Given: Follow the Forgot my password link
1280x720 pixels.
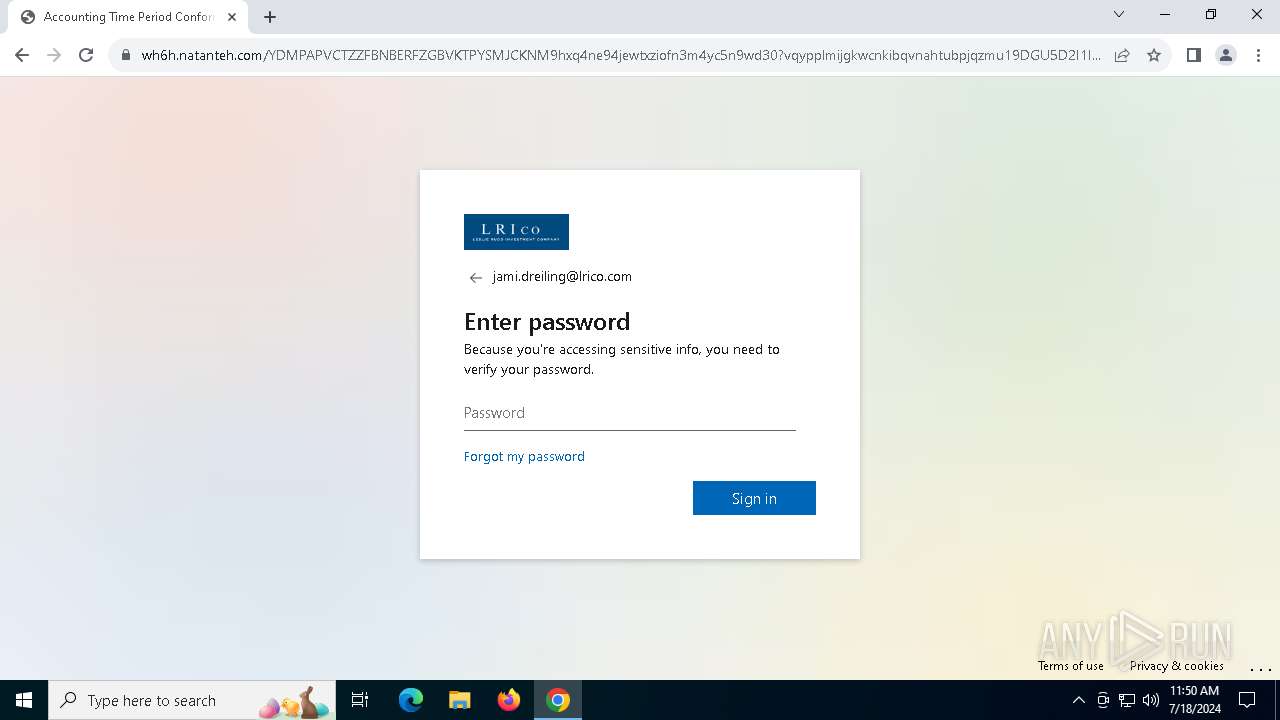Looking at the screenshot, I should [524, 456].
